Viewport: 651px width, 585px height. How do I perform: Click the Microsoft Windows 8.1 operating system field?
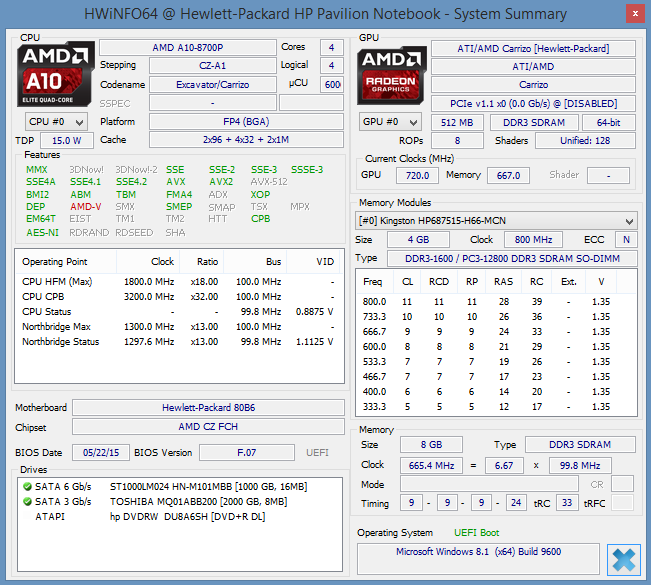tap(478, 553)
